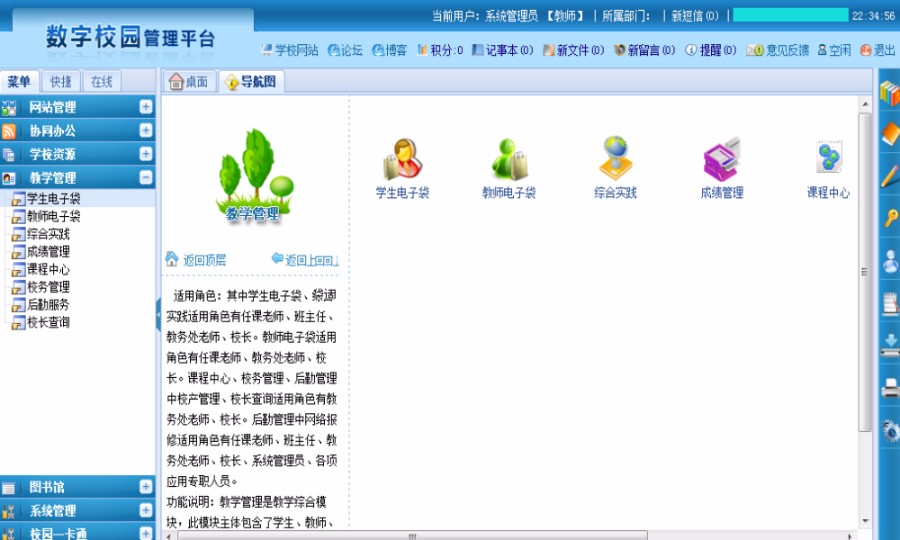The height and width of the screenshot is (540, 900).
Task: Open 新留言(0) messages
Action: point(645,50)
